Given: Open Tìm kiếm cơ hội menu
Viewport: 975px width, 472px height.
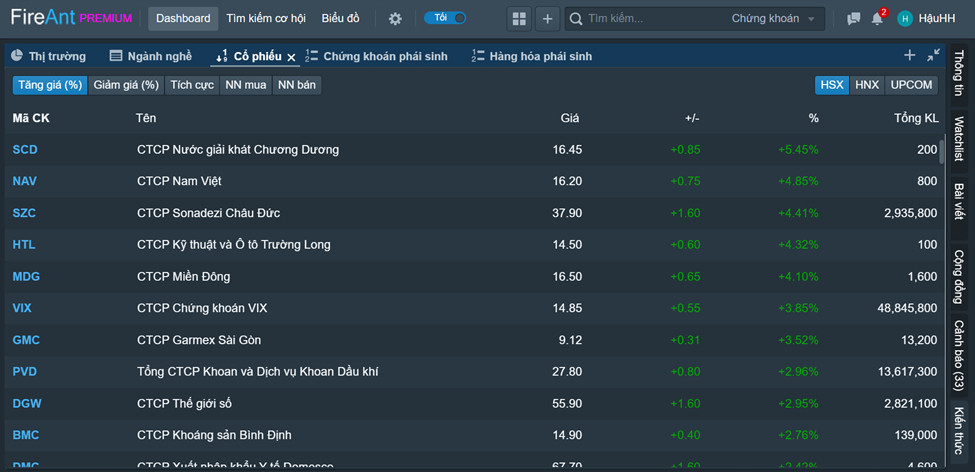Looking at the screenshot, I should 266,19.
